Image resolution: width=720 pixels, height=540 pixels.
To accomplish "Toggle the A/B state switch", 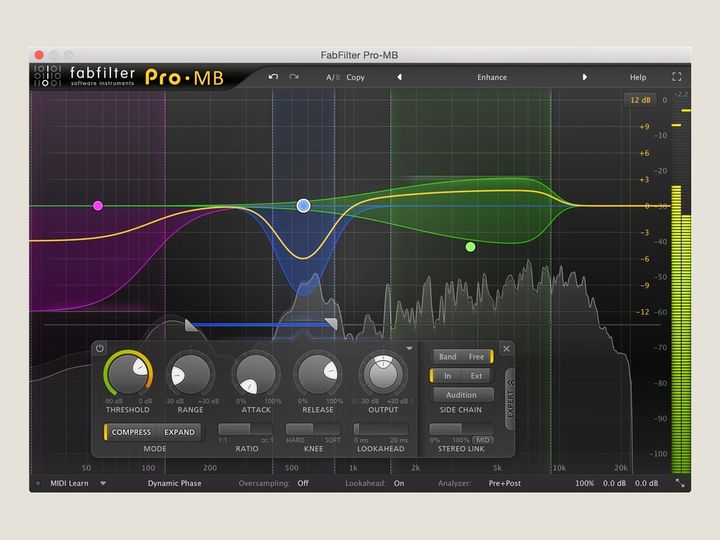I will tap(332, 77).
